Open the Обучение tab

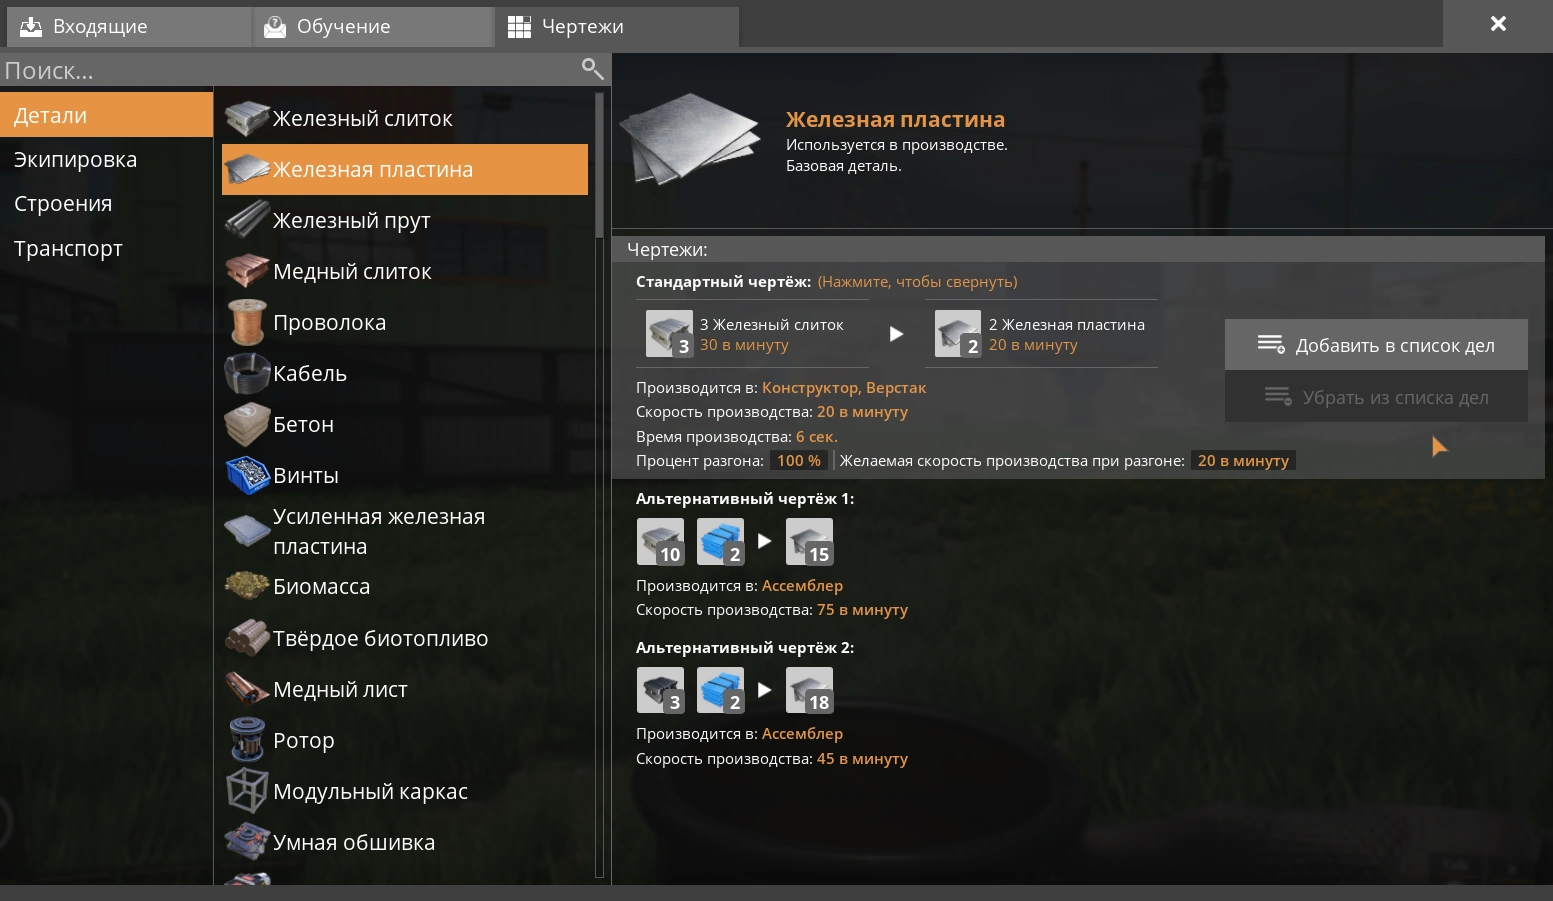[x=373, y=27]
